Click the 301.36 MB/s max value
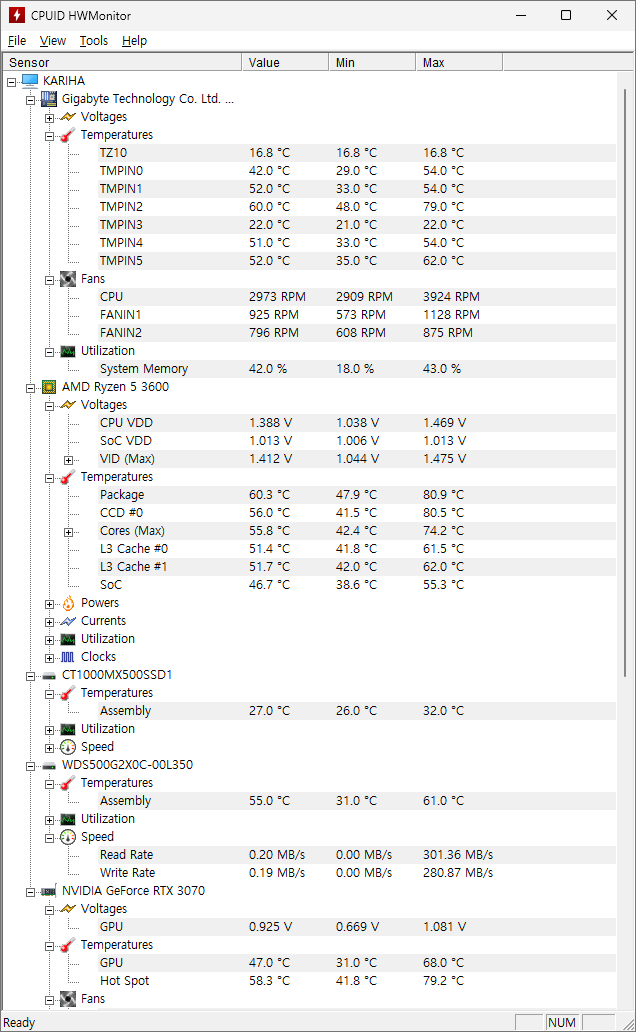The width and height of the screenshot is (636, 1032). tap(458, 855)
